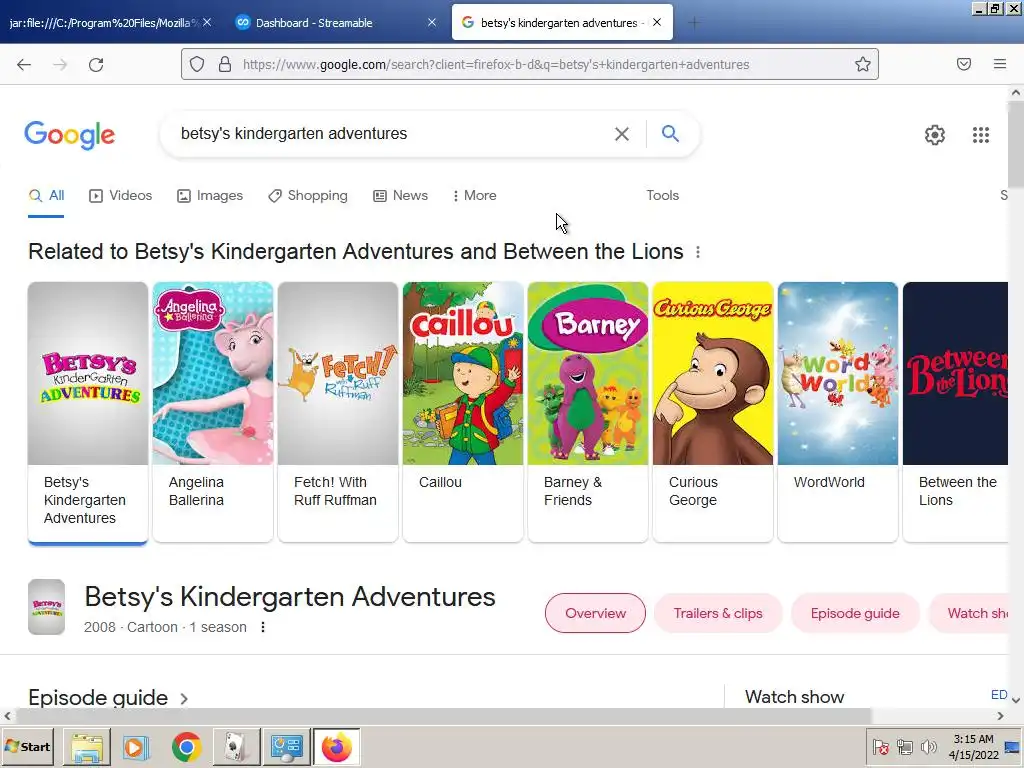Click the Firefox taskbar button
This screenshot has height=768, width=1024.
(x=336, y=746)
